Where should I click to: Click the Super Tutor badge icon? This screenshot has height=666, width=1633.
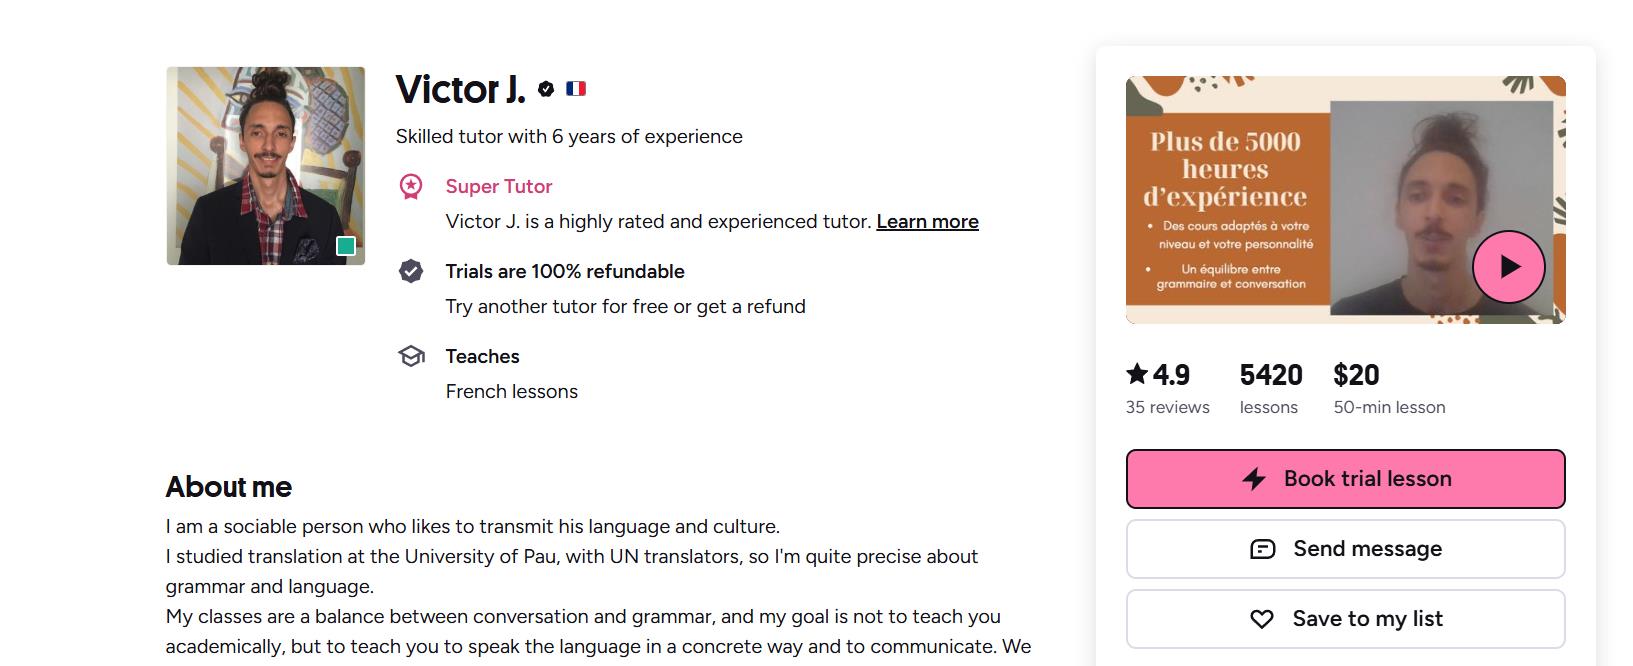411,187
